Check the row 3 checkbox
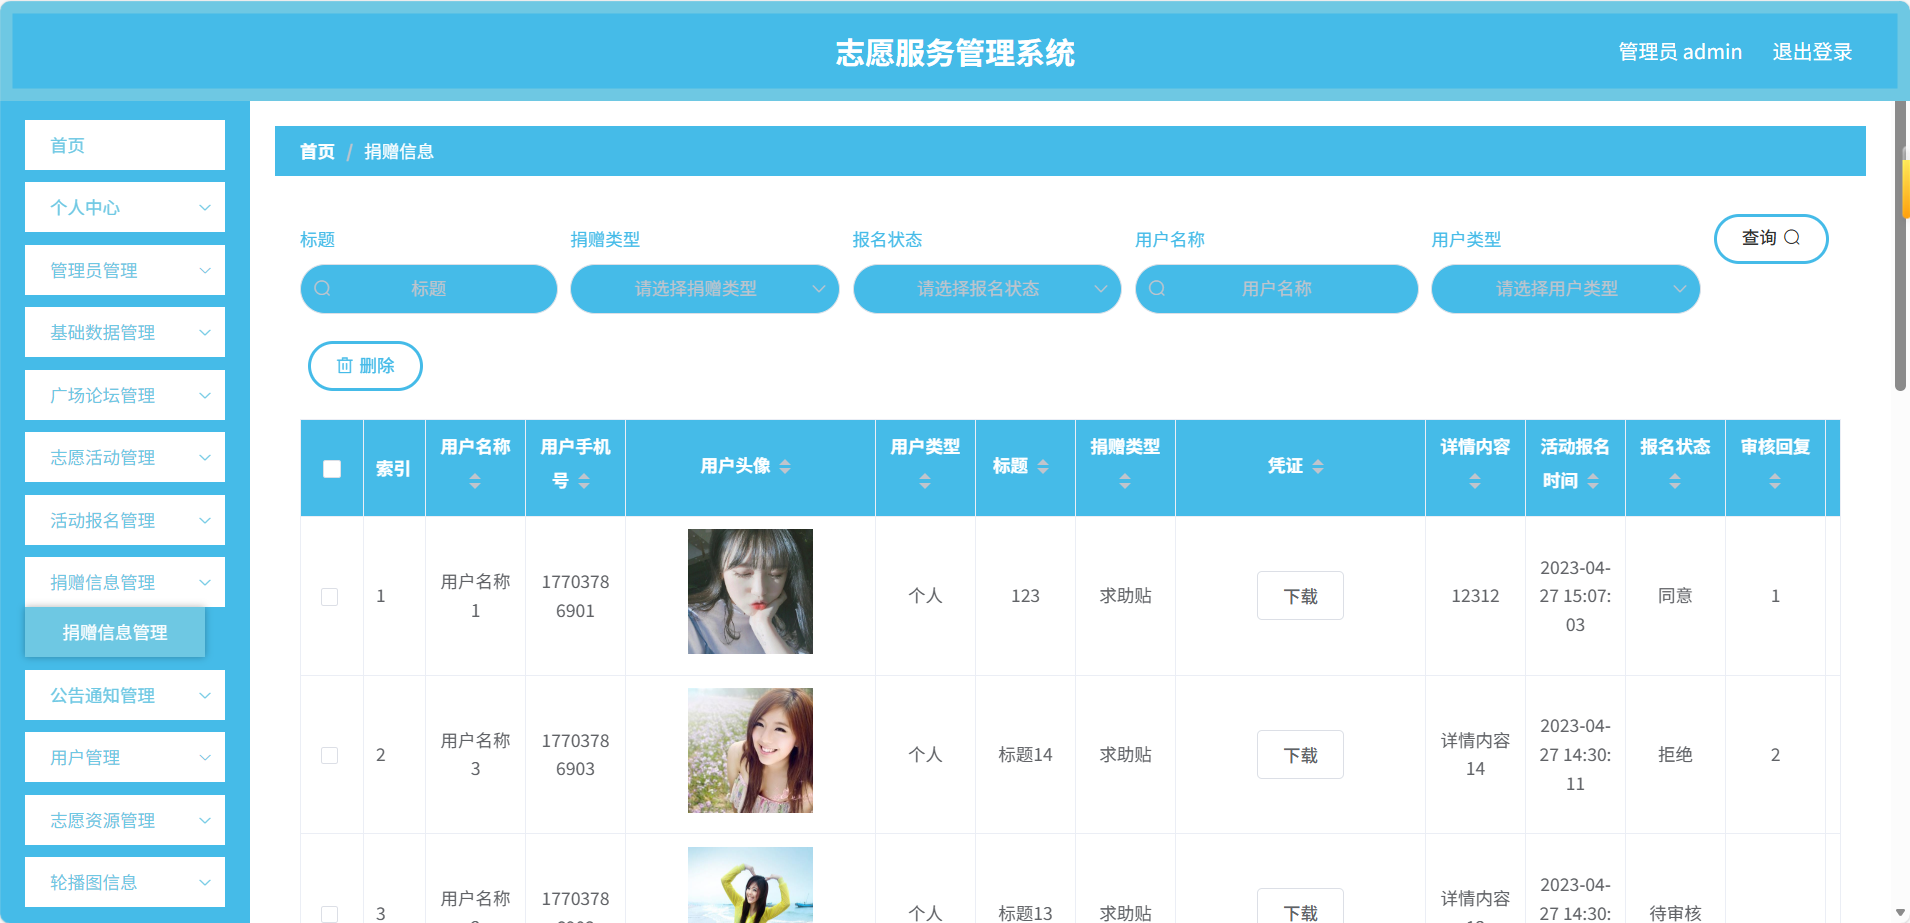 (330, 914)
